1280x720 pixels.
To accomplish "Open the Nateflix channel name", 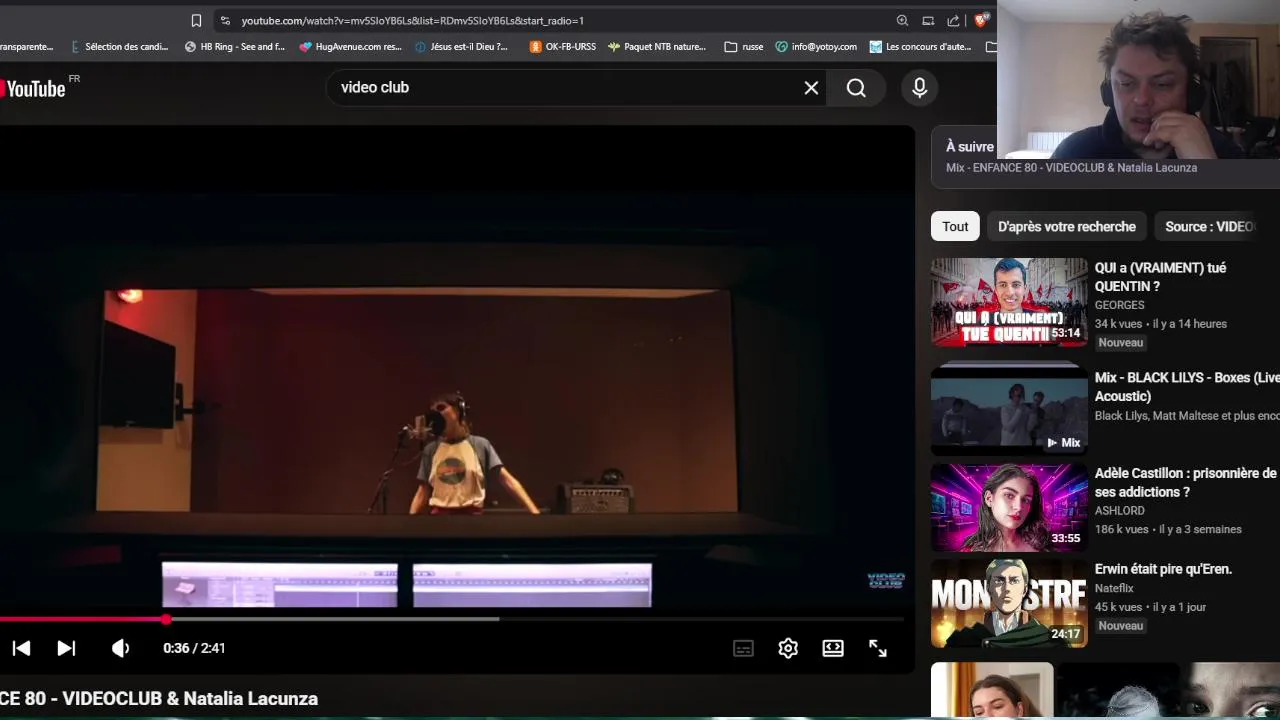I will (1114, 588).
